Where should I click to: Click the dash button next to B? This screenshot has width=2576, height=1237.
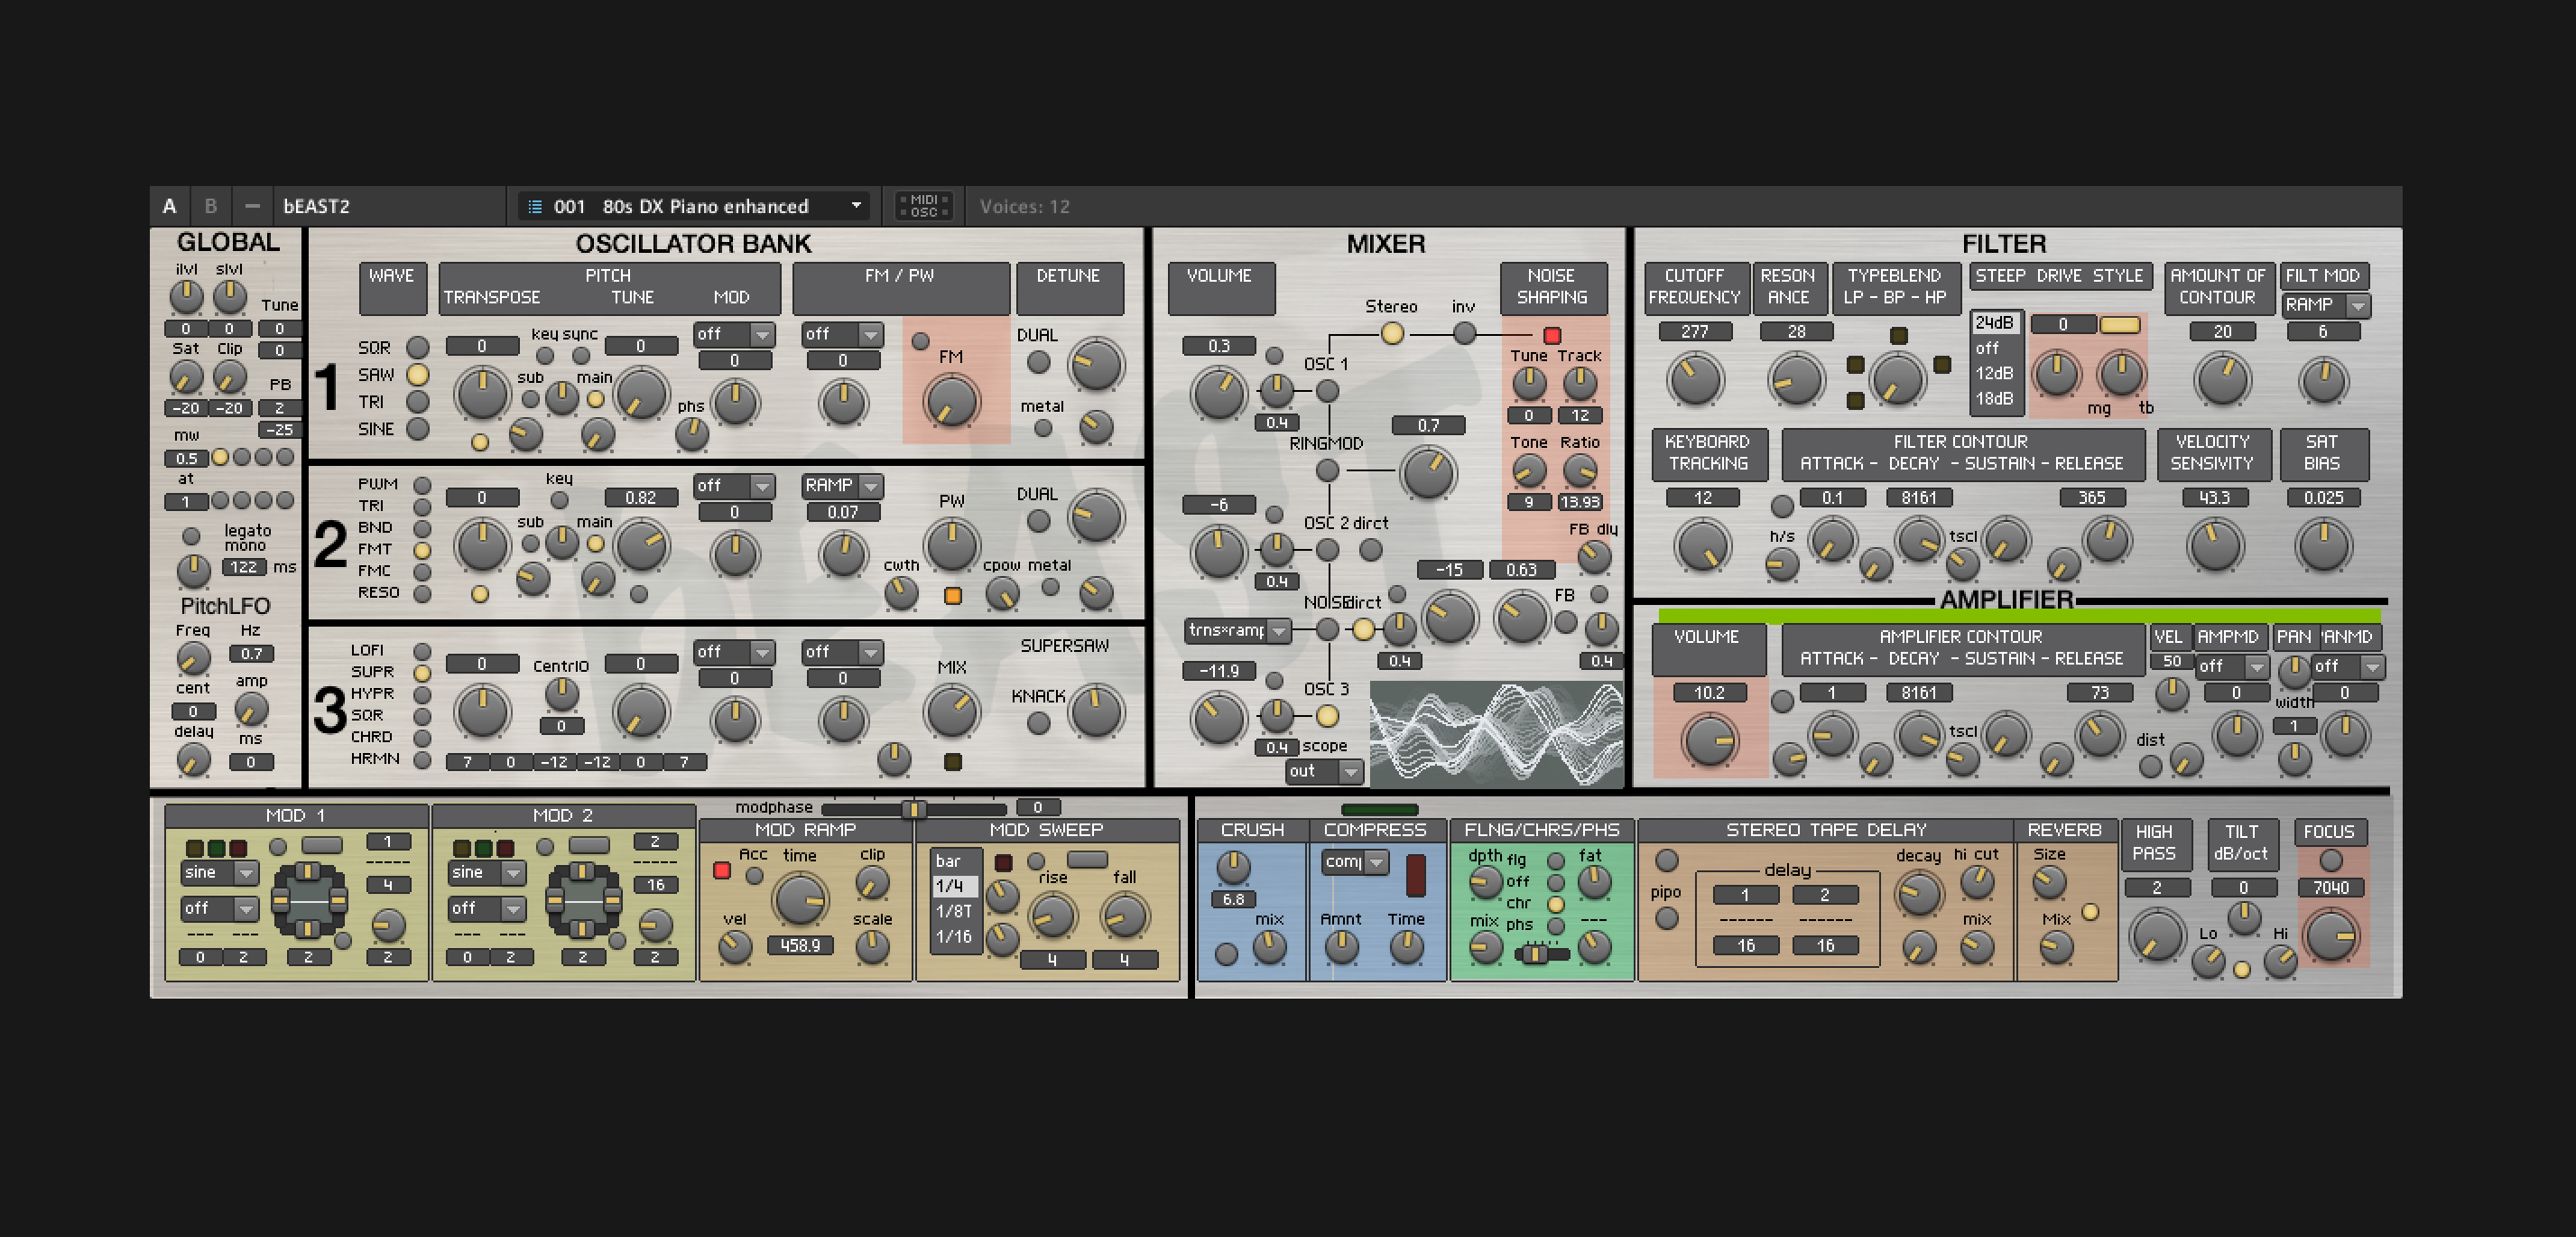(x=252, y=206)
